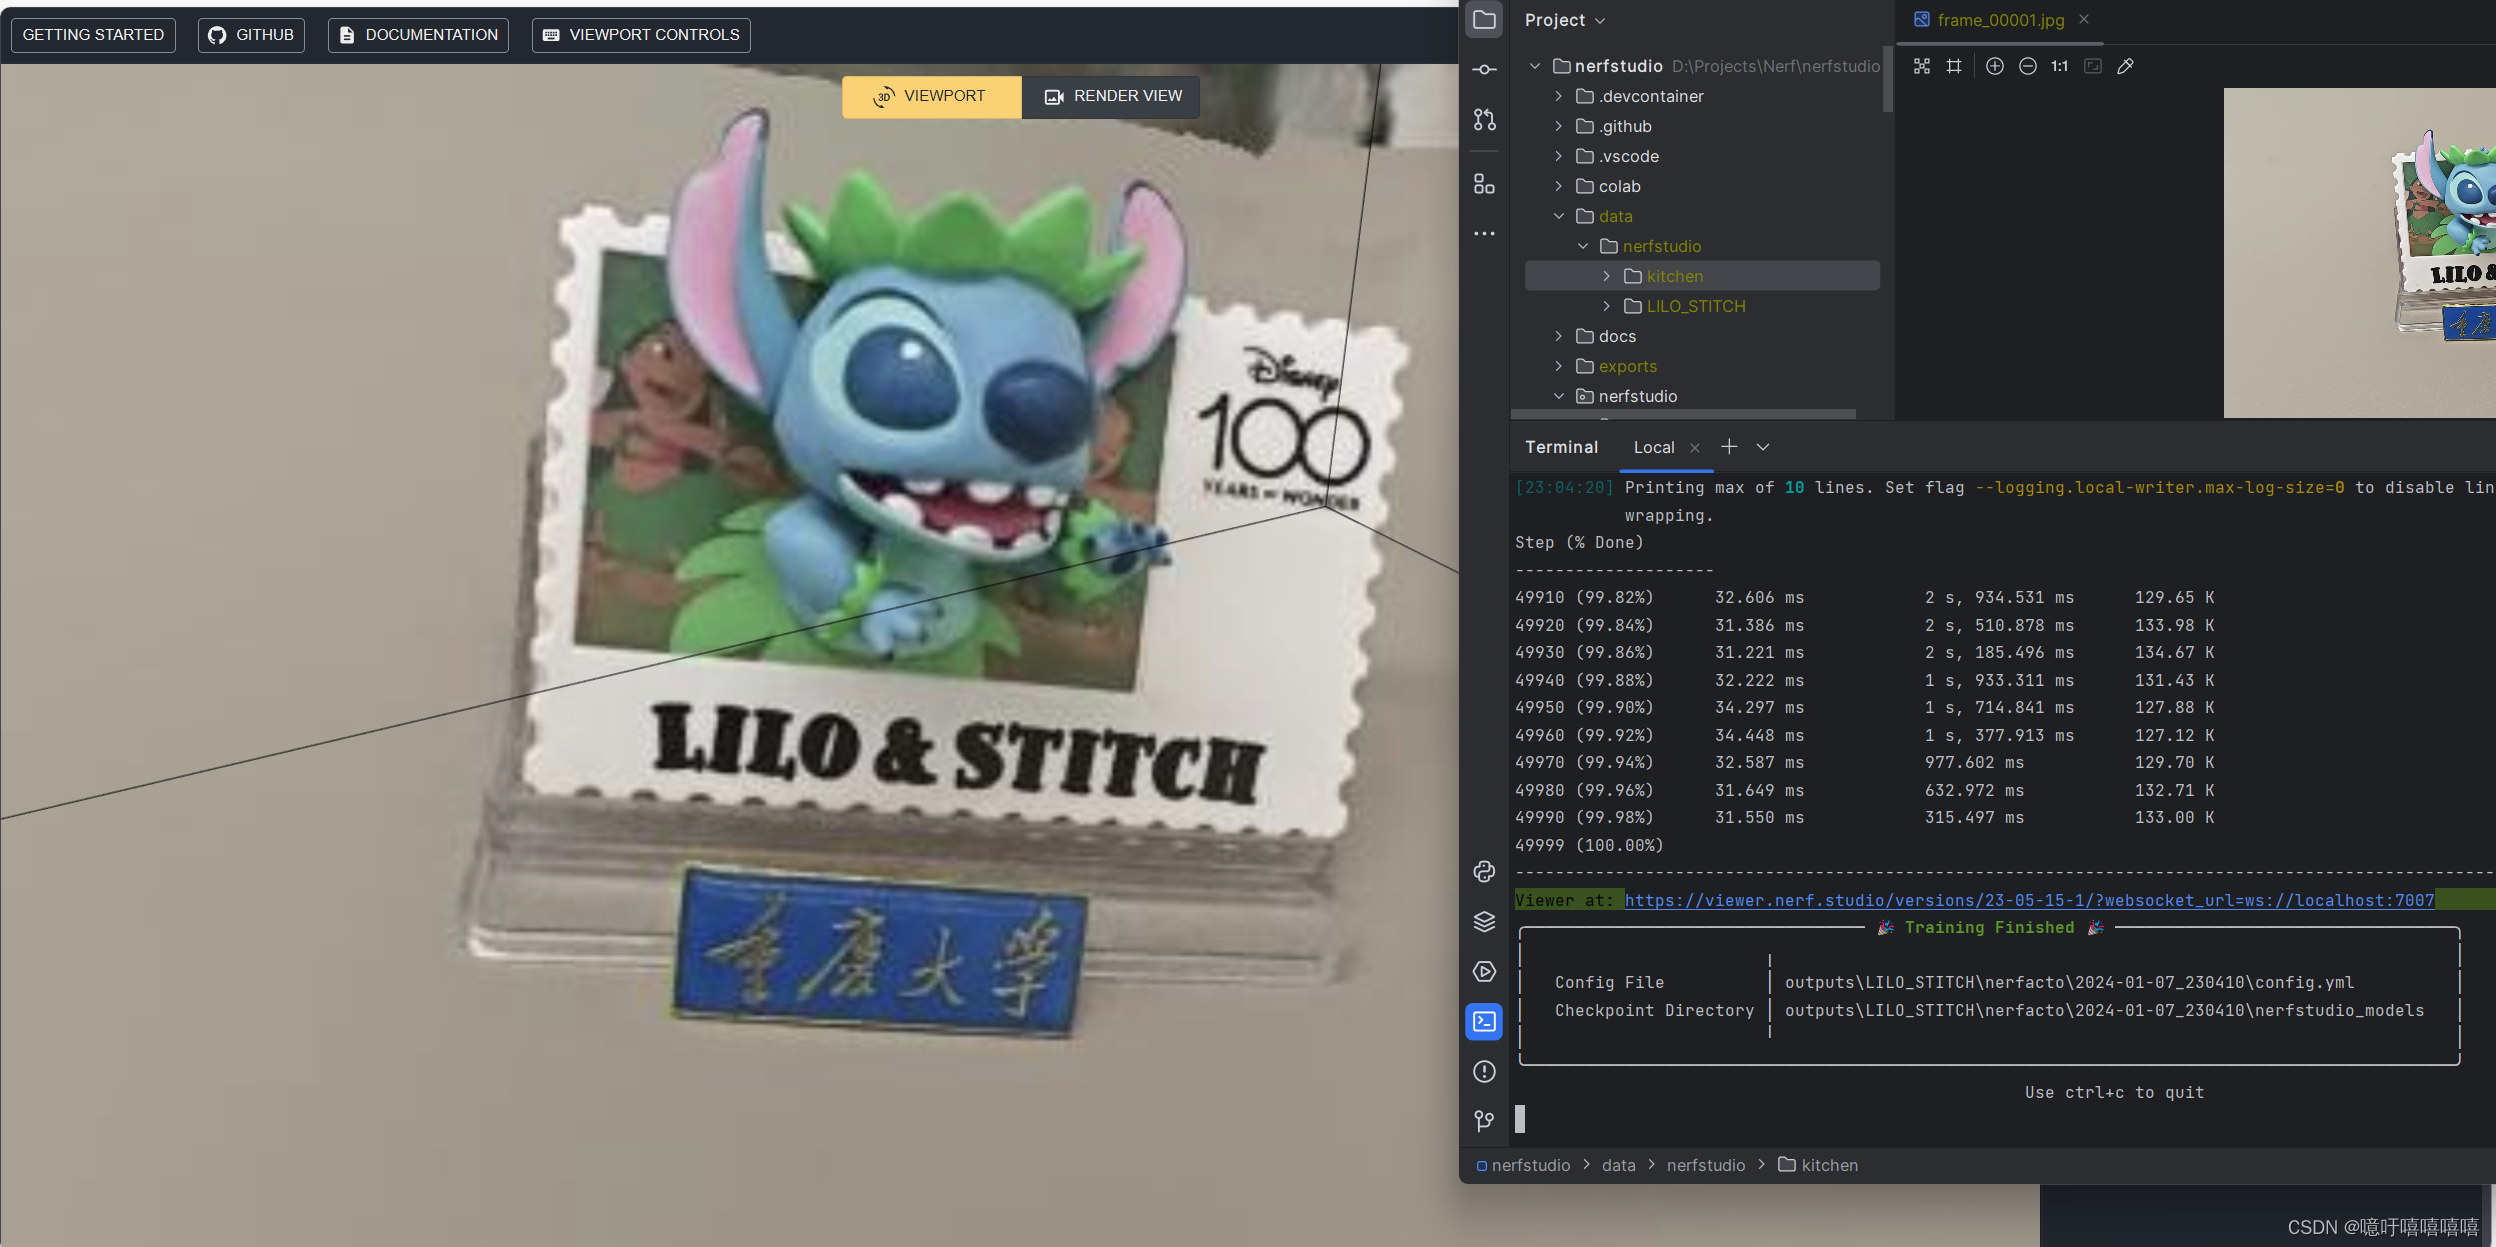
Task: Select the LILO_STITCH folder row
Action: (x=1702, y=306)
